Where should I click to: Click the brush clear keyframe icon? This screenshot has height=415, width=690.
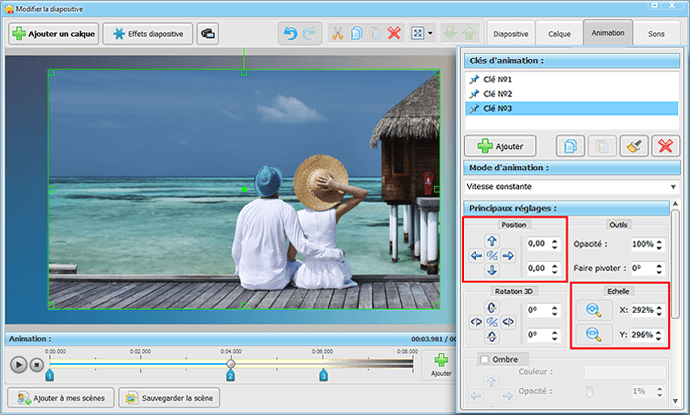pyautogui.click(x=634, y=146)
